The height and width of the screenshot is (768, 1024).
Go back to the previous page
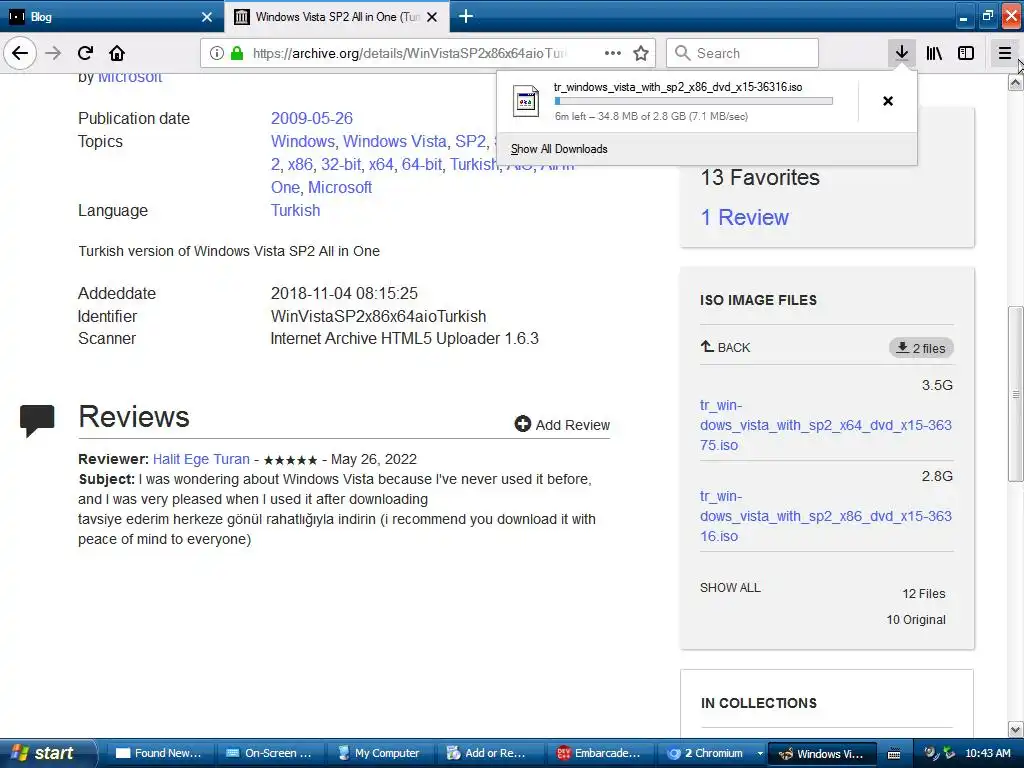point(20,53)
